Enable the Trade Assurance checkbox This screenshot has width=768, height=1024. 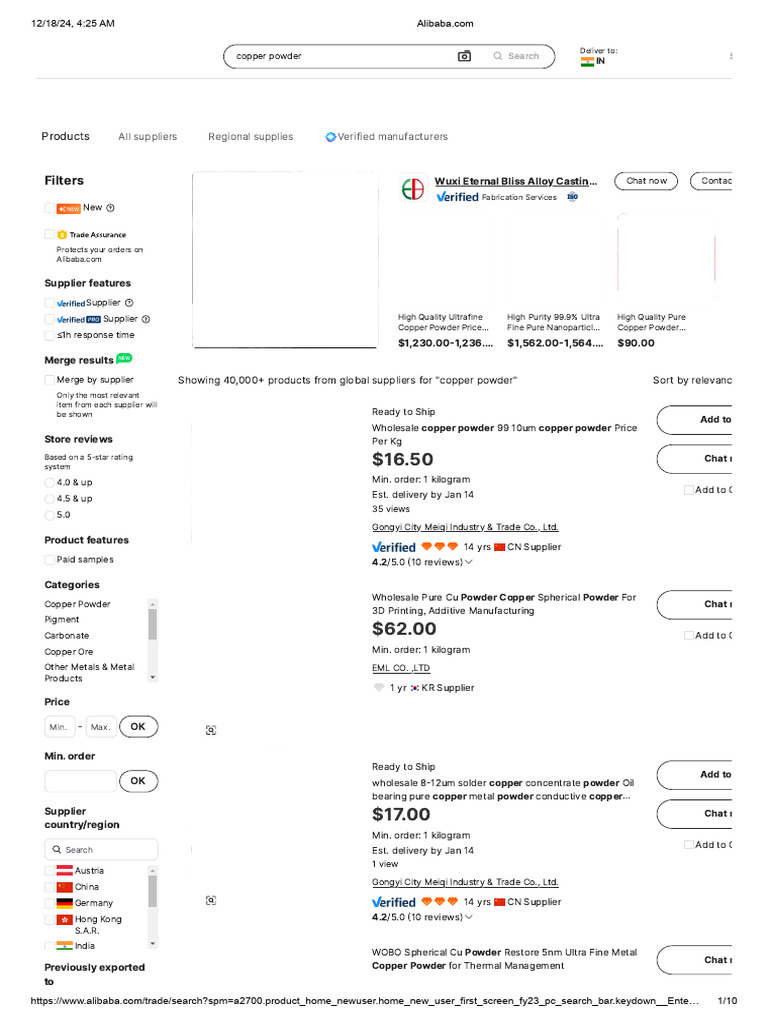coord(50,234)
